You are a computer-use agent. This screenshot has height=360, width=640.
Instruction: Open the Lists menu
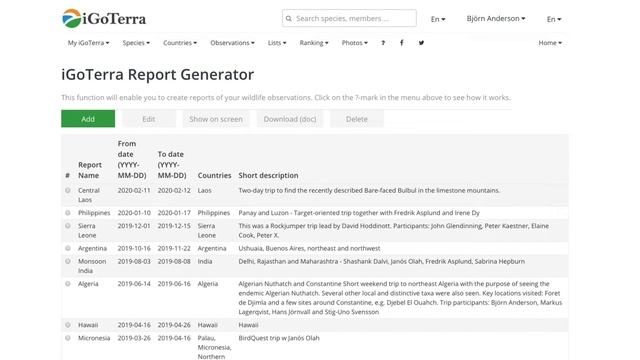click(x=277, y=43)
